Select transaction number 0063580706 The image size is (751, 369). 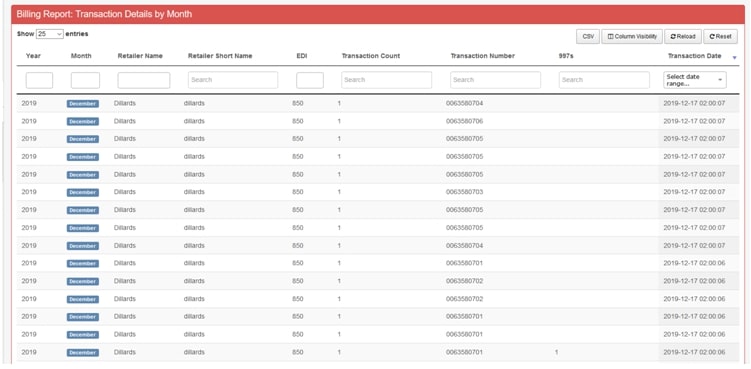464,121
